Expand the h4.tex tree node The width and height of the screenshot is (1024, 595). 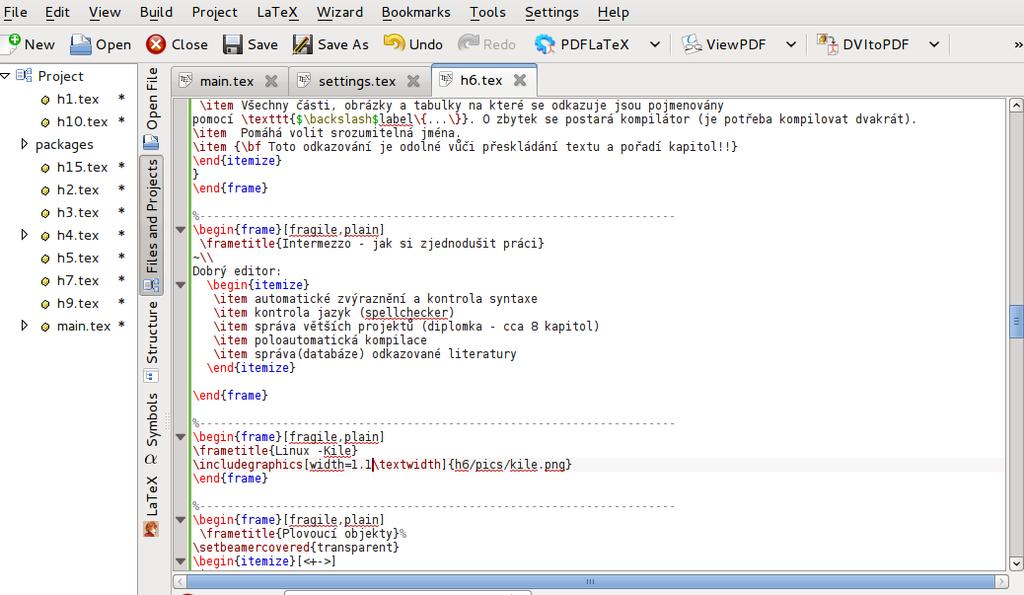(x=24, y=234)
